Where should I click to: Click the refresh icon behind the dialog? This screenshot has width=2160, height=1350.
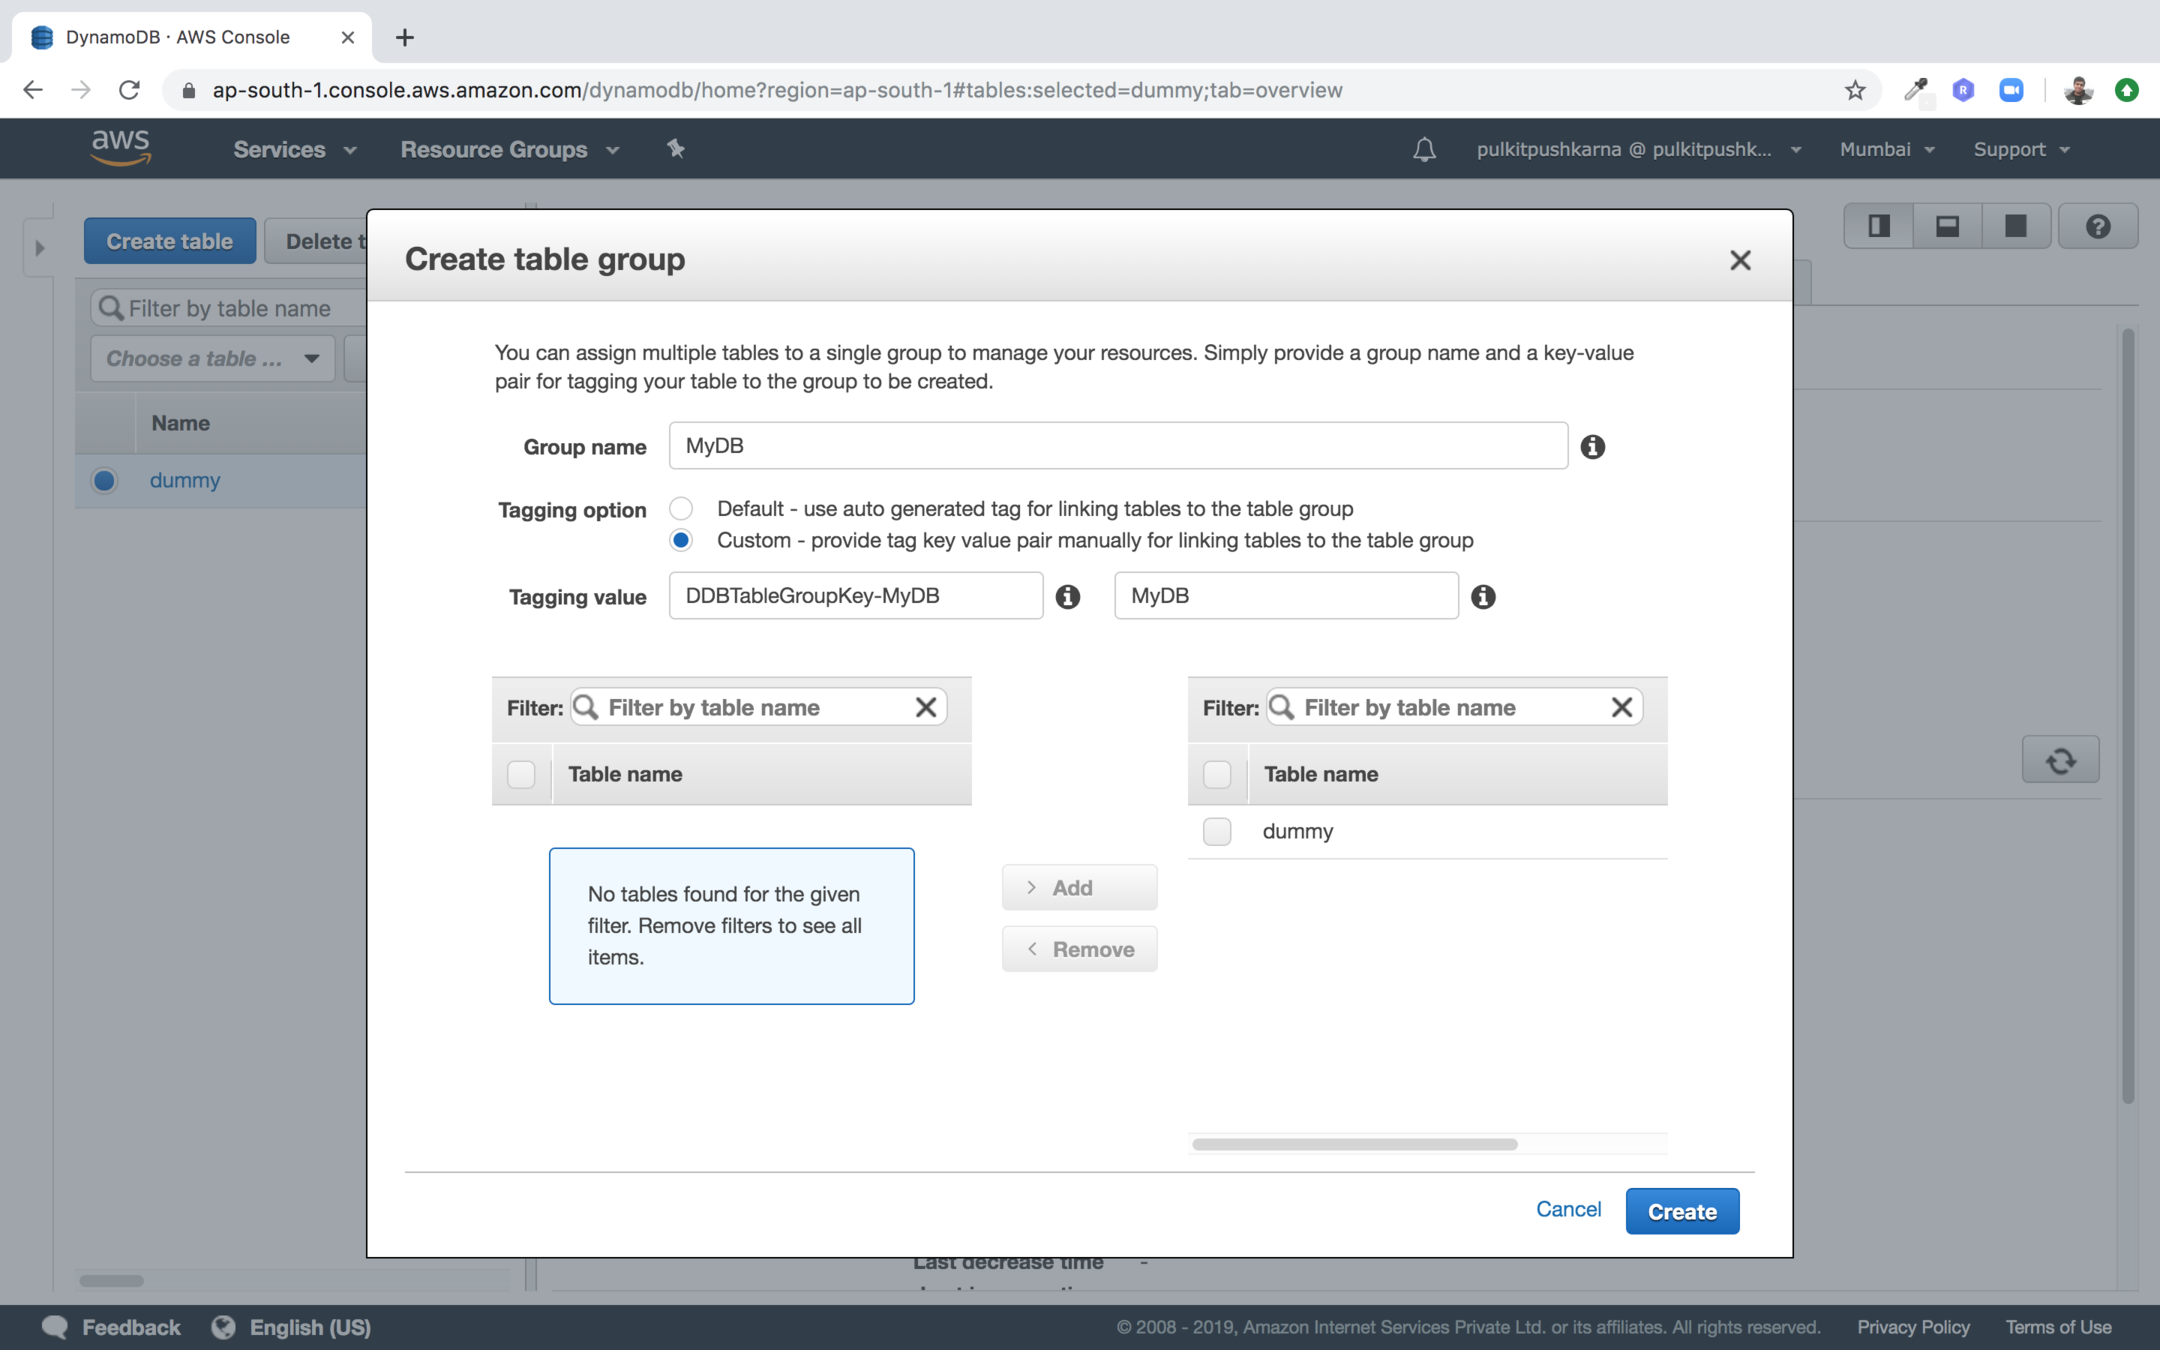(x=2059, y=761)
